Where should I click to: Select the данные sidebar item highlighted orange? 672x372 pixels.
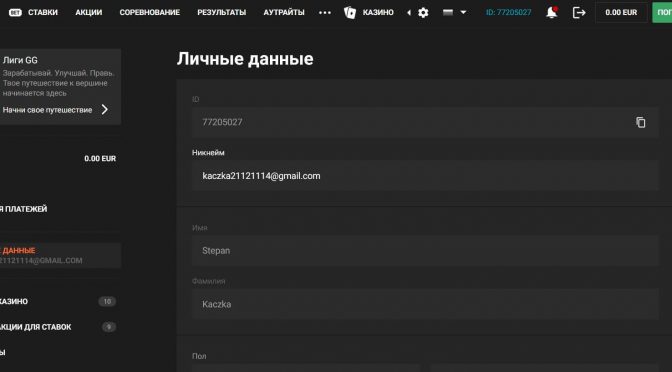click(60, 255)
